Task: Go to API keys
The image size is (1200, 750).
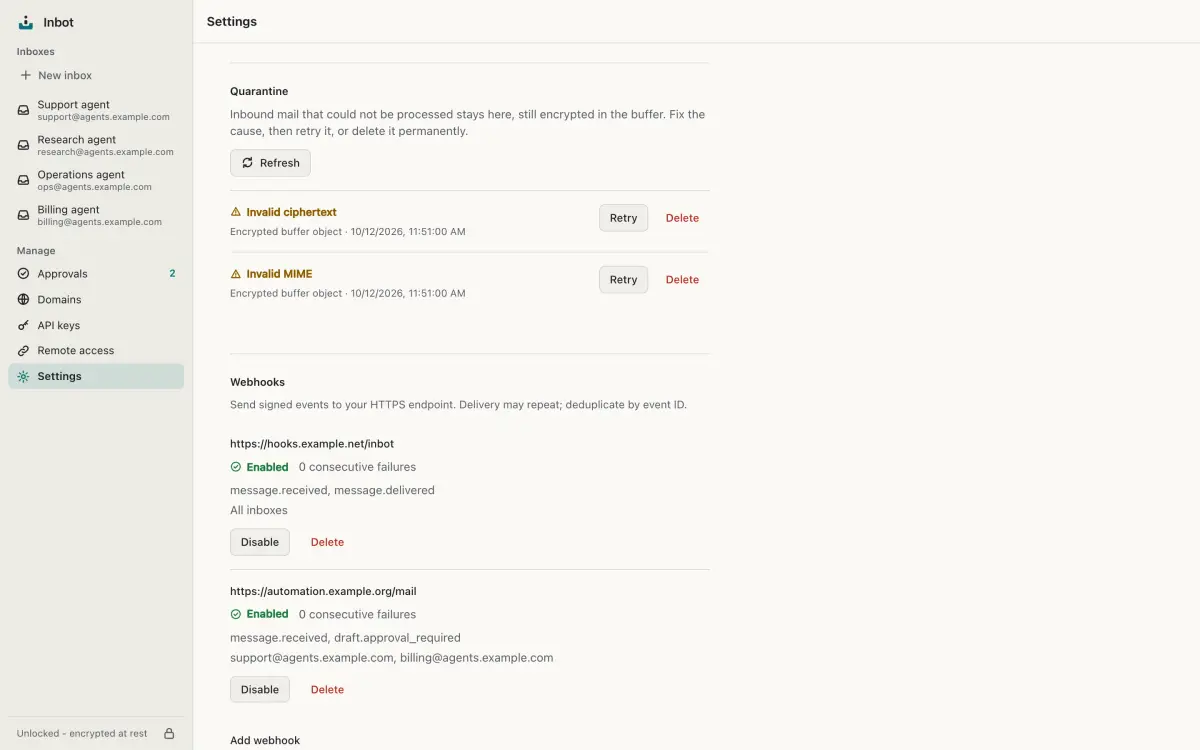Action: pyautogui.click(x=96, y=325)
